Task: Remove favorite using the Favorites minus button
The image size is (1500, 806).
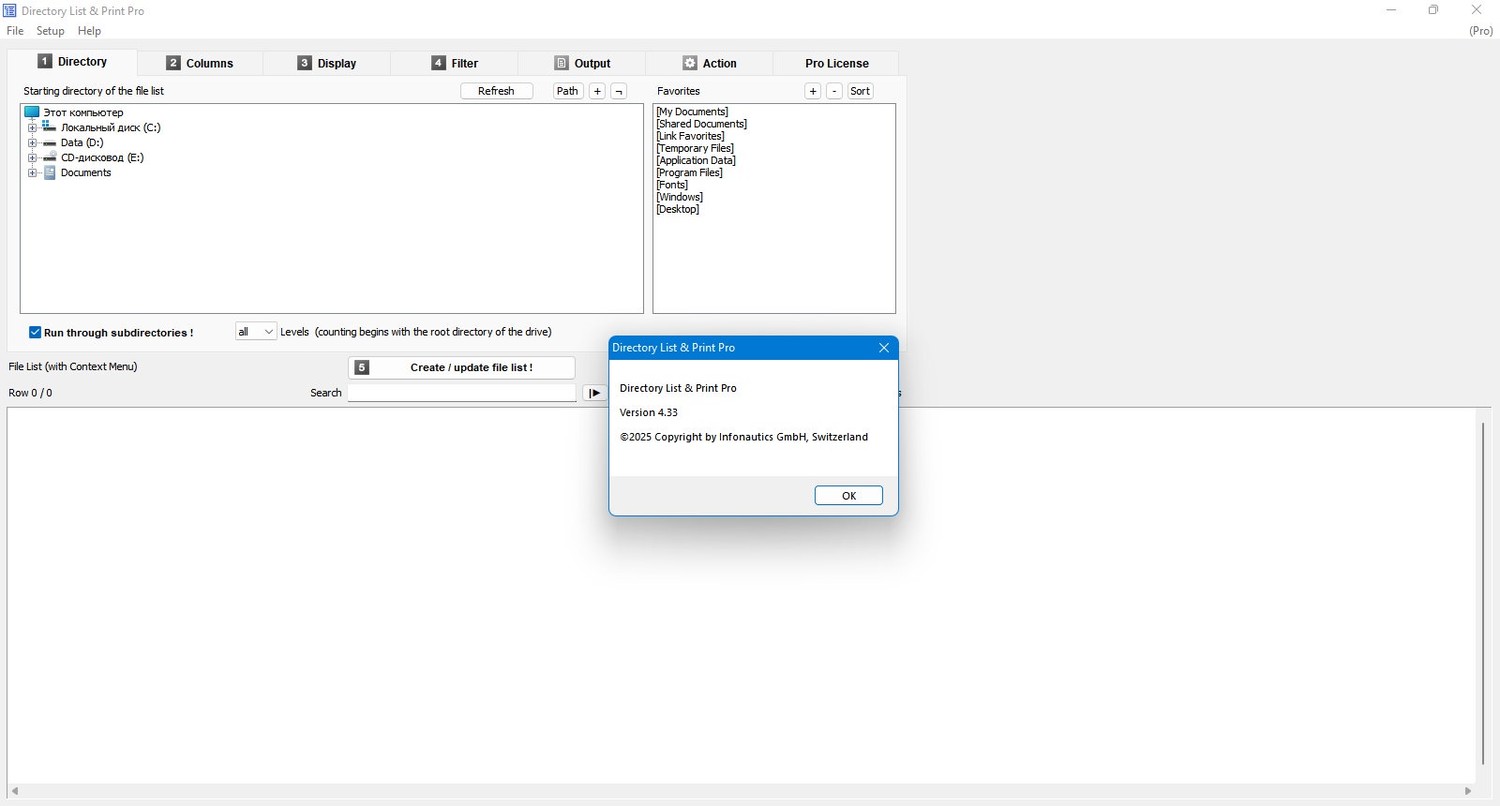Action: pos(835,91)
